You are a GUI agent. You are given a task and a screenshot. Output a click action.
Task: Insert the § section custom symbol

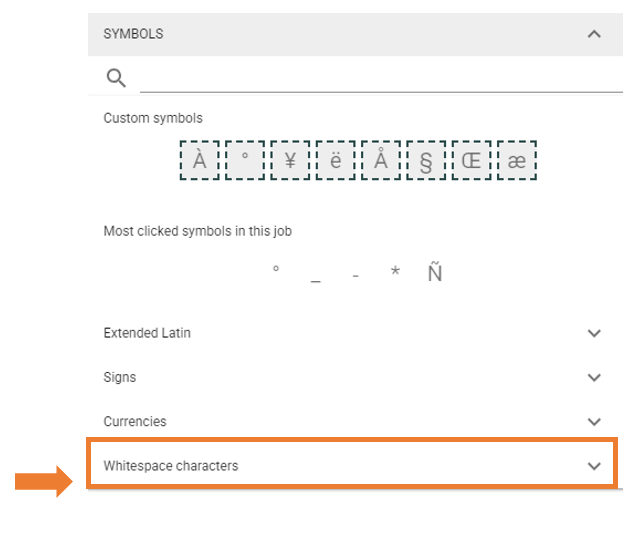coord(426,160)
